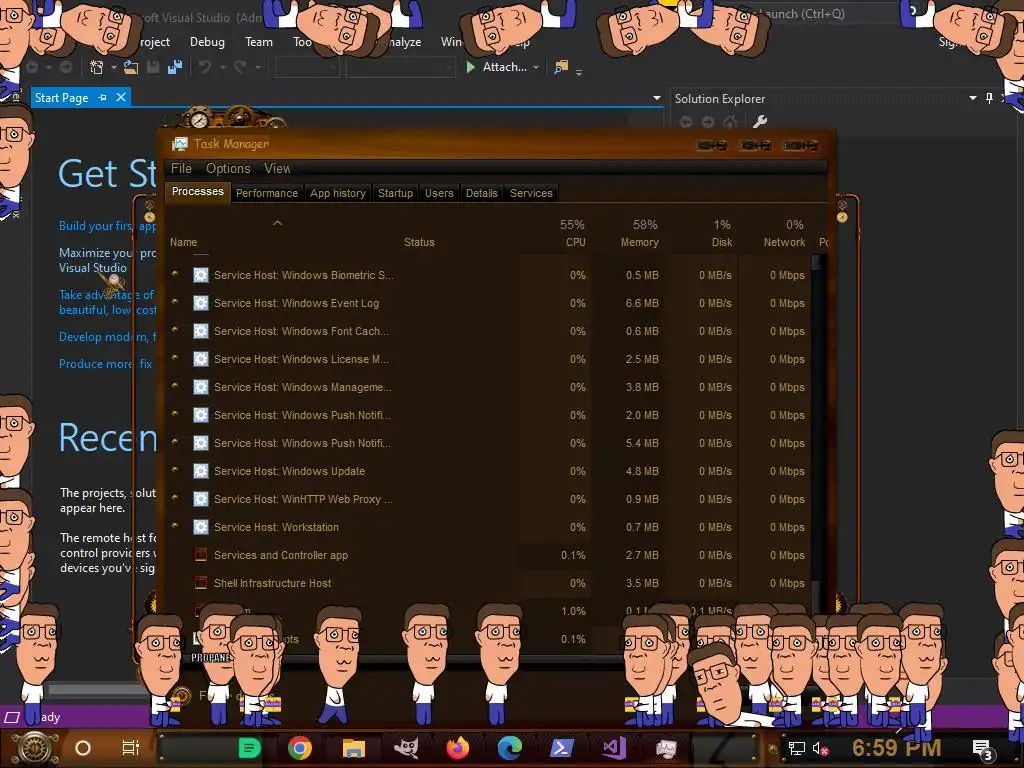The height and width of the screenshot is (768, 1024).
Task: Launch Firefox from the taskbar
Action: [x=458, y=748]
